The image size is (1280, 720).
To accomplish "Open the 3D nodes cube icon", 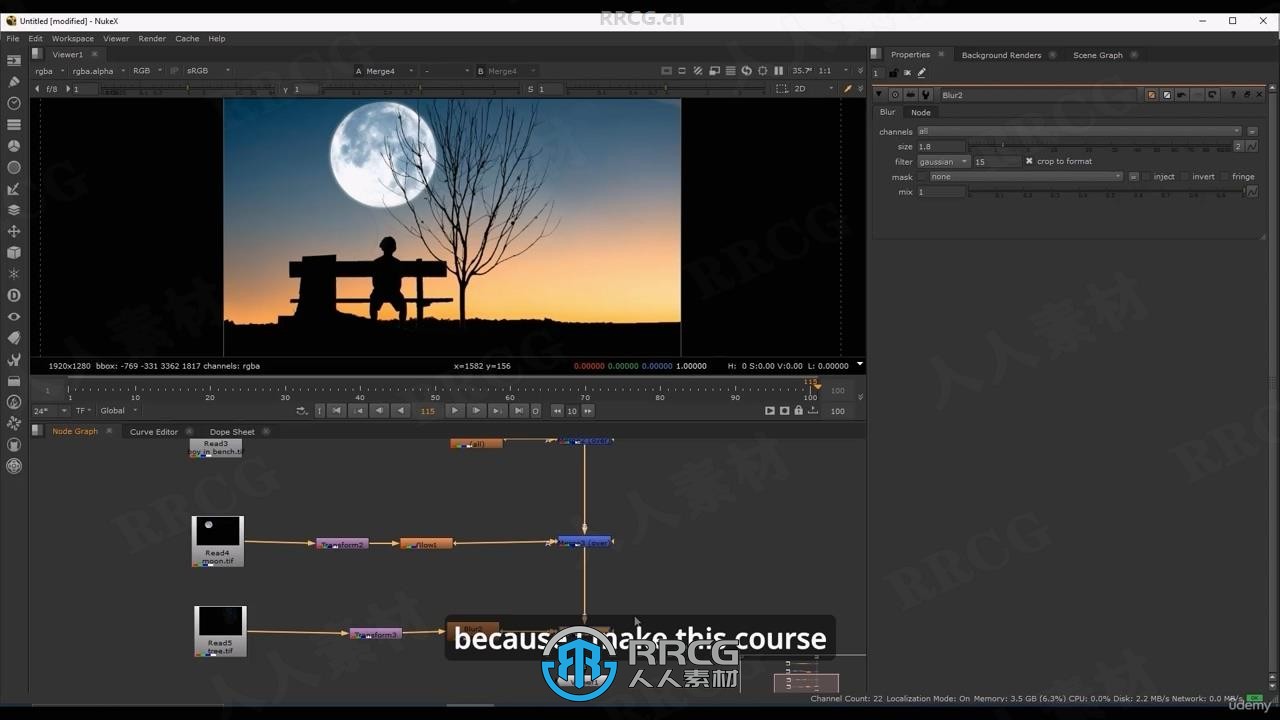I will pyautogui.click(x=14, y=253).
